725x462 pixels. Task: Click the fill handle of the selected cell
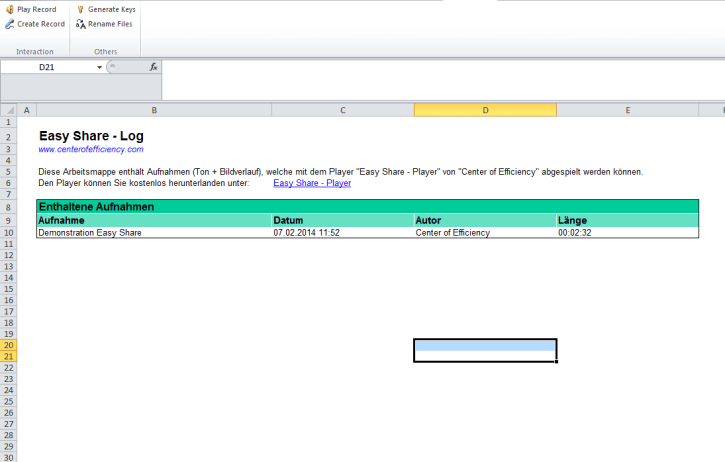556,362
